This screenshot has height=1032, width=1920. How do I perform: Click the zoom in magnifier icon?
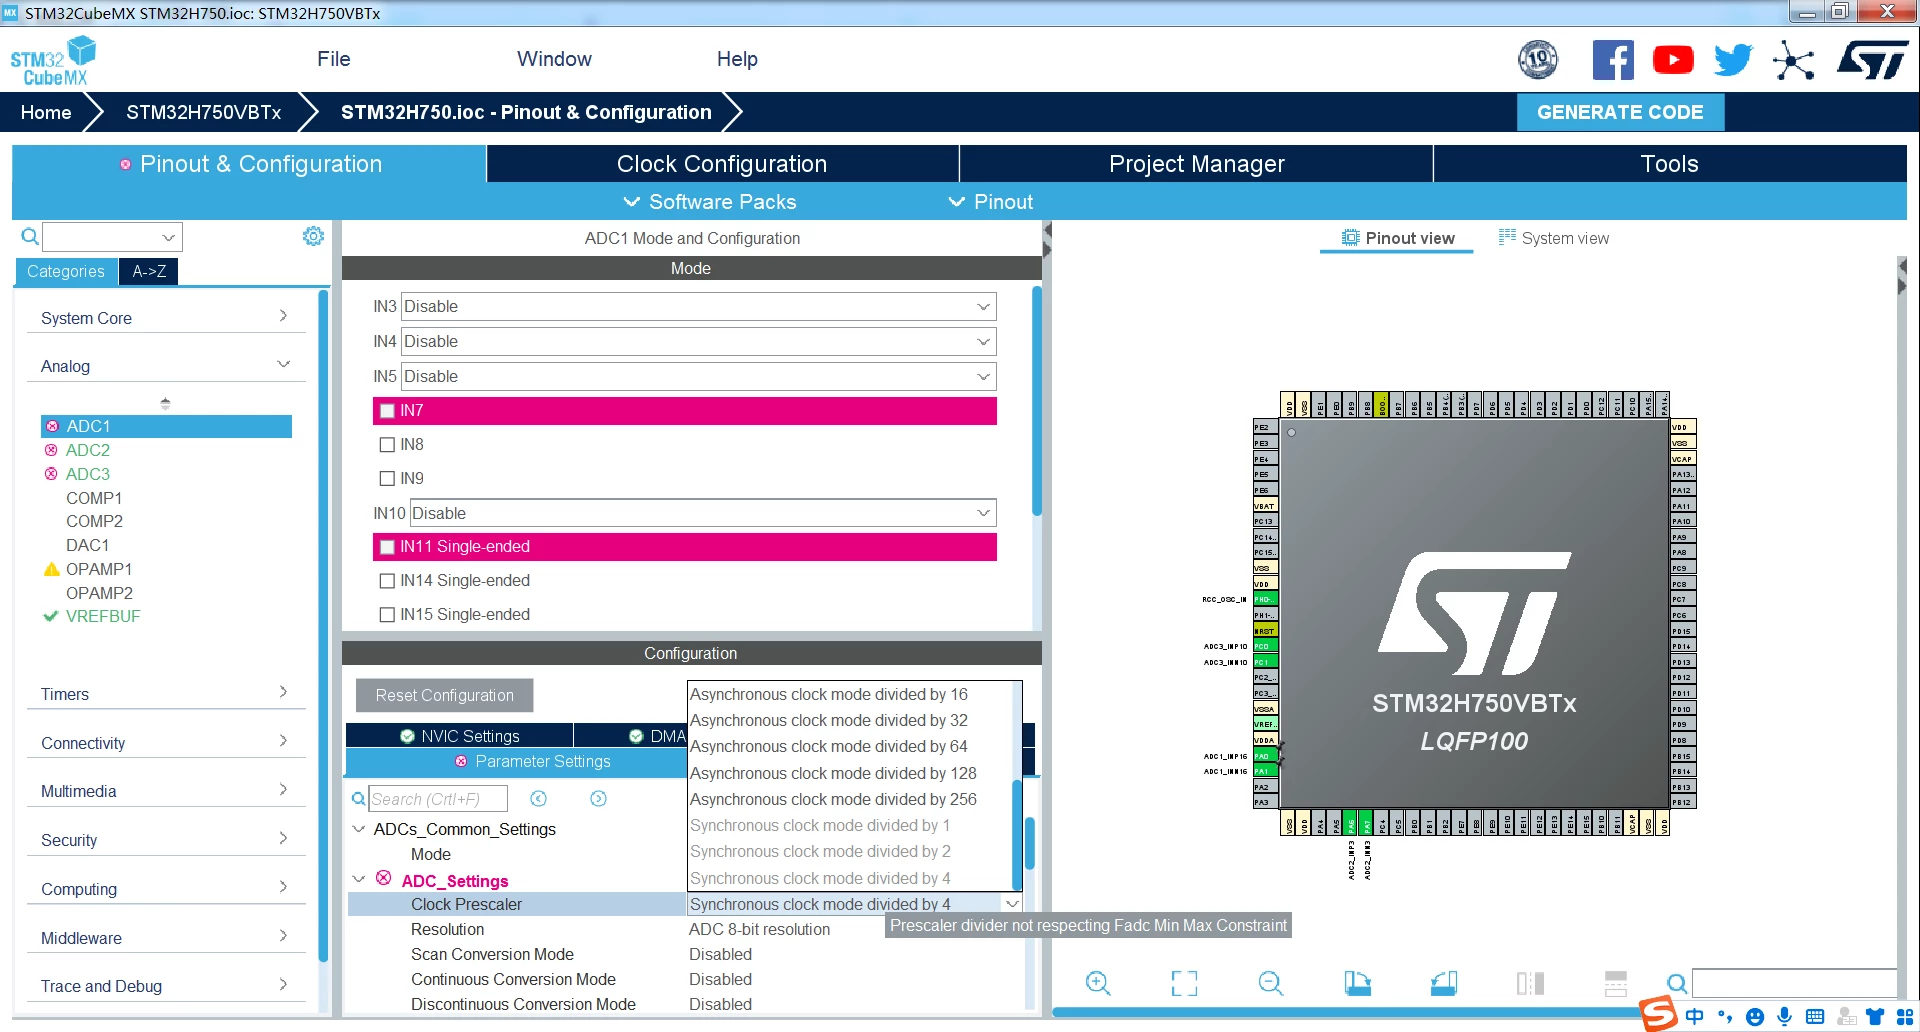click(1097, 983)
